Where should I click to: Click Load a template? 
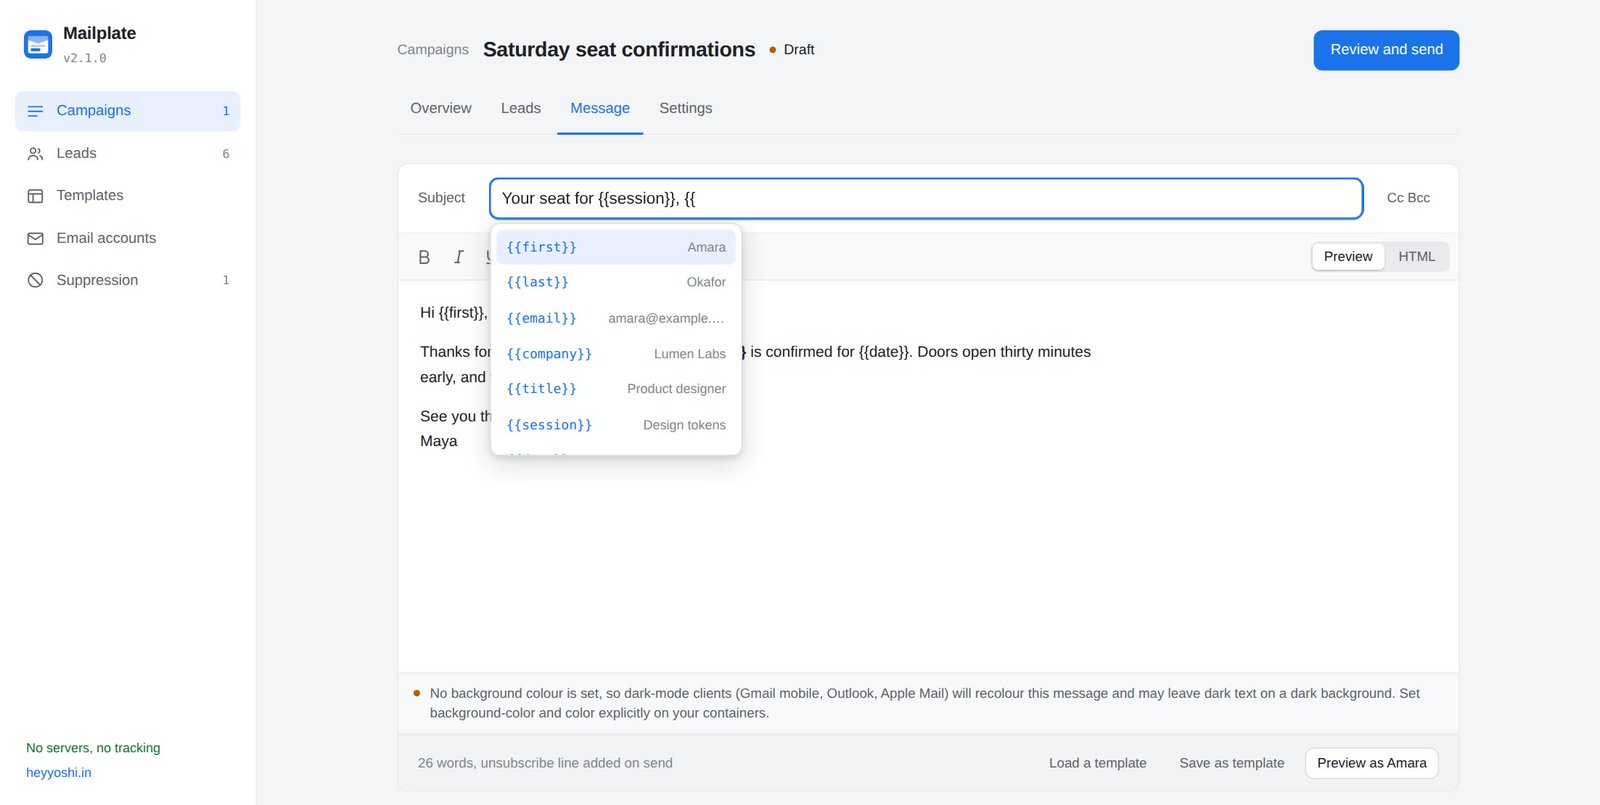pyautogui.click(x=1098, y=763)
